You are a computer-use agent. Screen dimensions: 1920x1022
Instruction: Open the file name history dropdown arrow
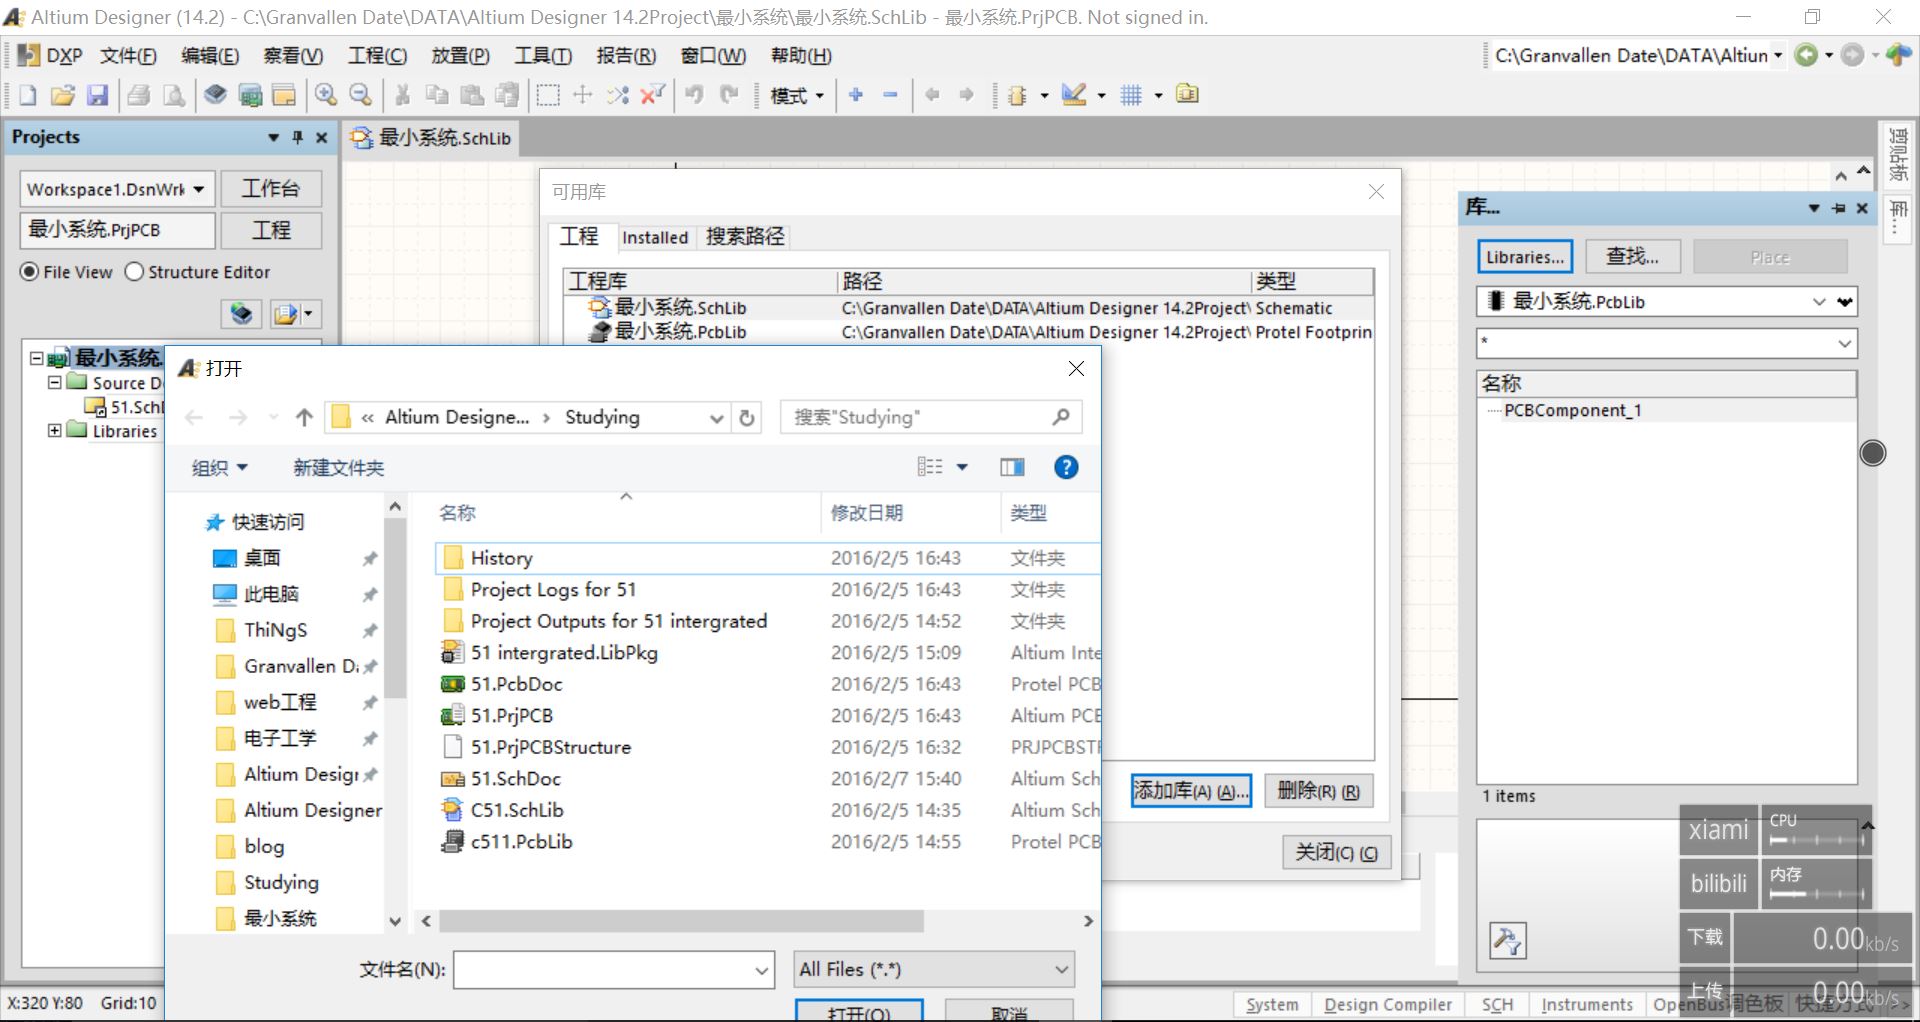(762, 970)
